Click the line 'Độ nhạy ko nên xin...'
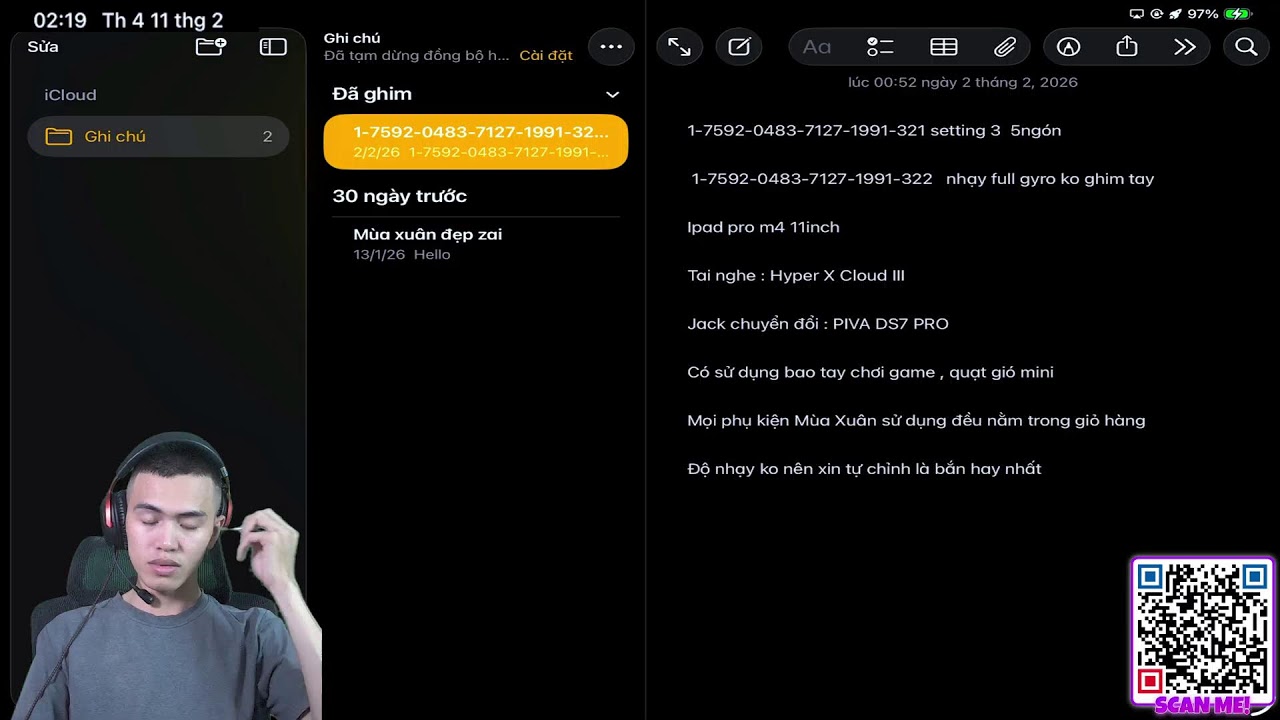The width and height of the screenshot is (1280, 720). [x=864, y=469]
